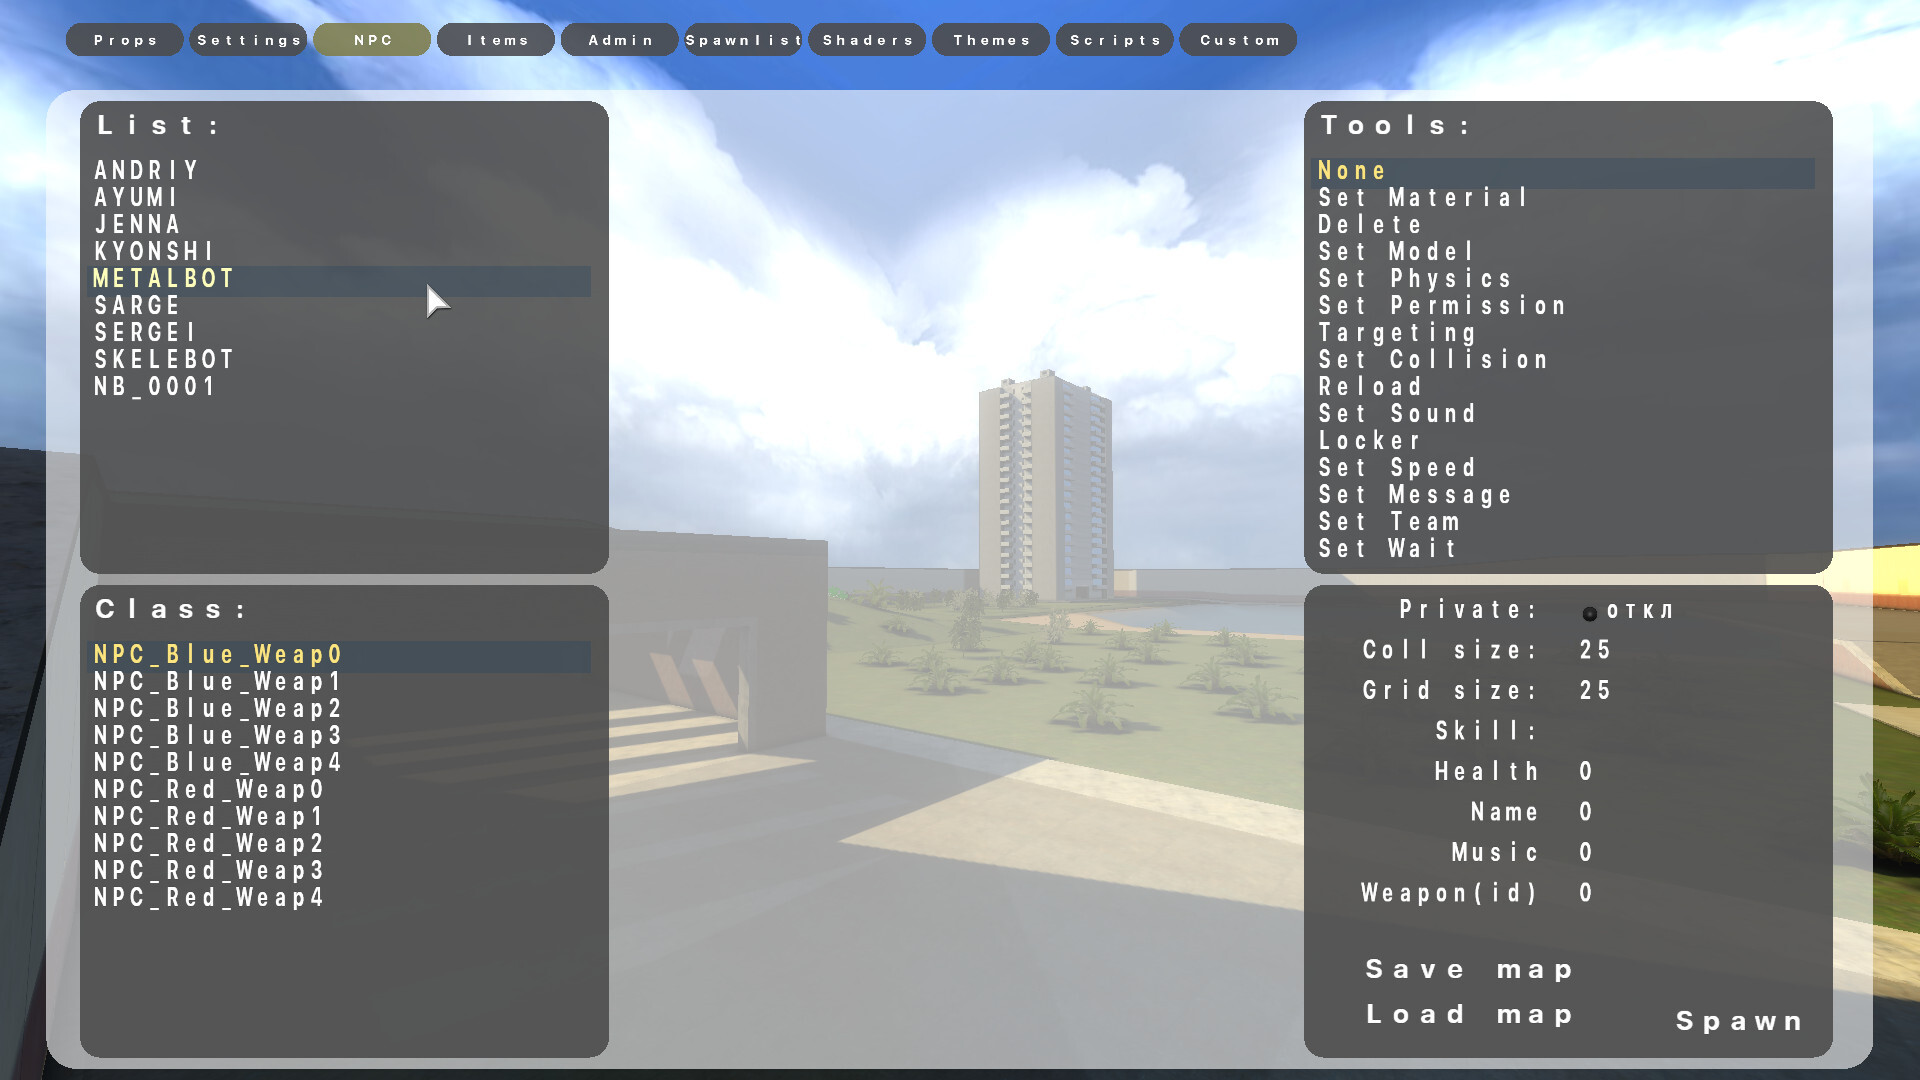Viewport: 1920px width, 1080px height.
Task: Switch to the Props tab
Action: point(125,40)
